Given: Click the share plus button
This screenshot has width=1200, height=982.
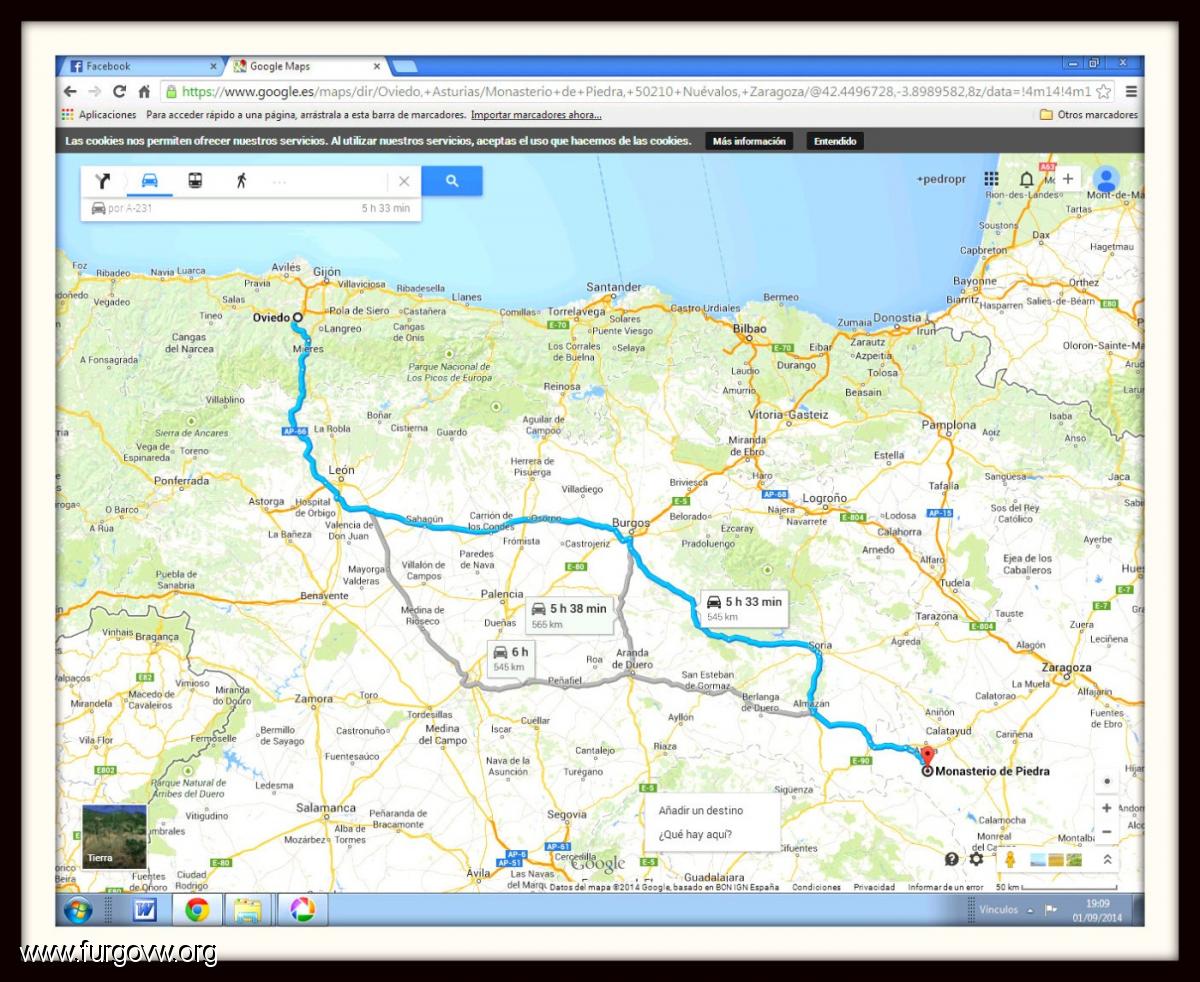Looking at the screenshot, I should coord(1068,179).
